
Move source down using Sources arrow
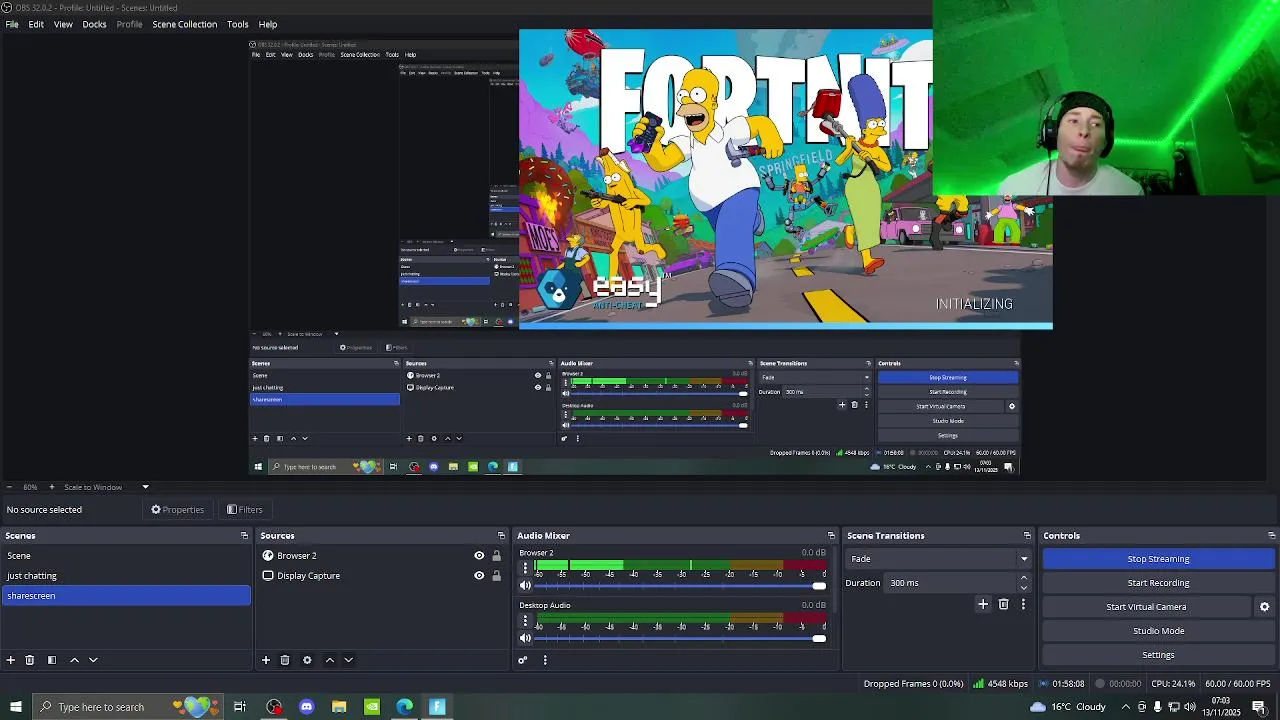pos(348,660)
